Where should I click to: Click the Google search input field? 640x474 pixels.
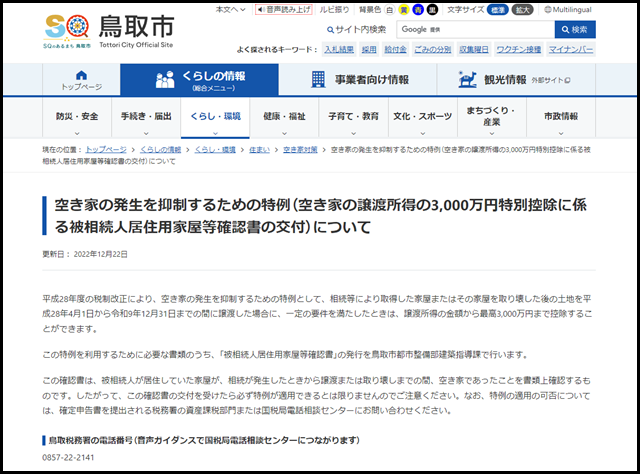point(475,29)
